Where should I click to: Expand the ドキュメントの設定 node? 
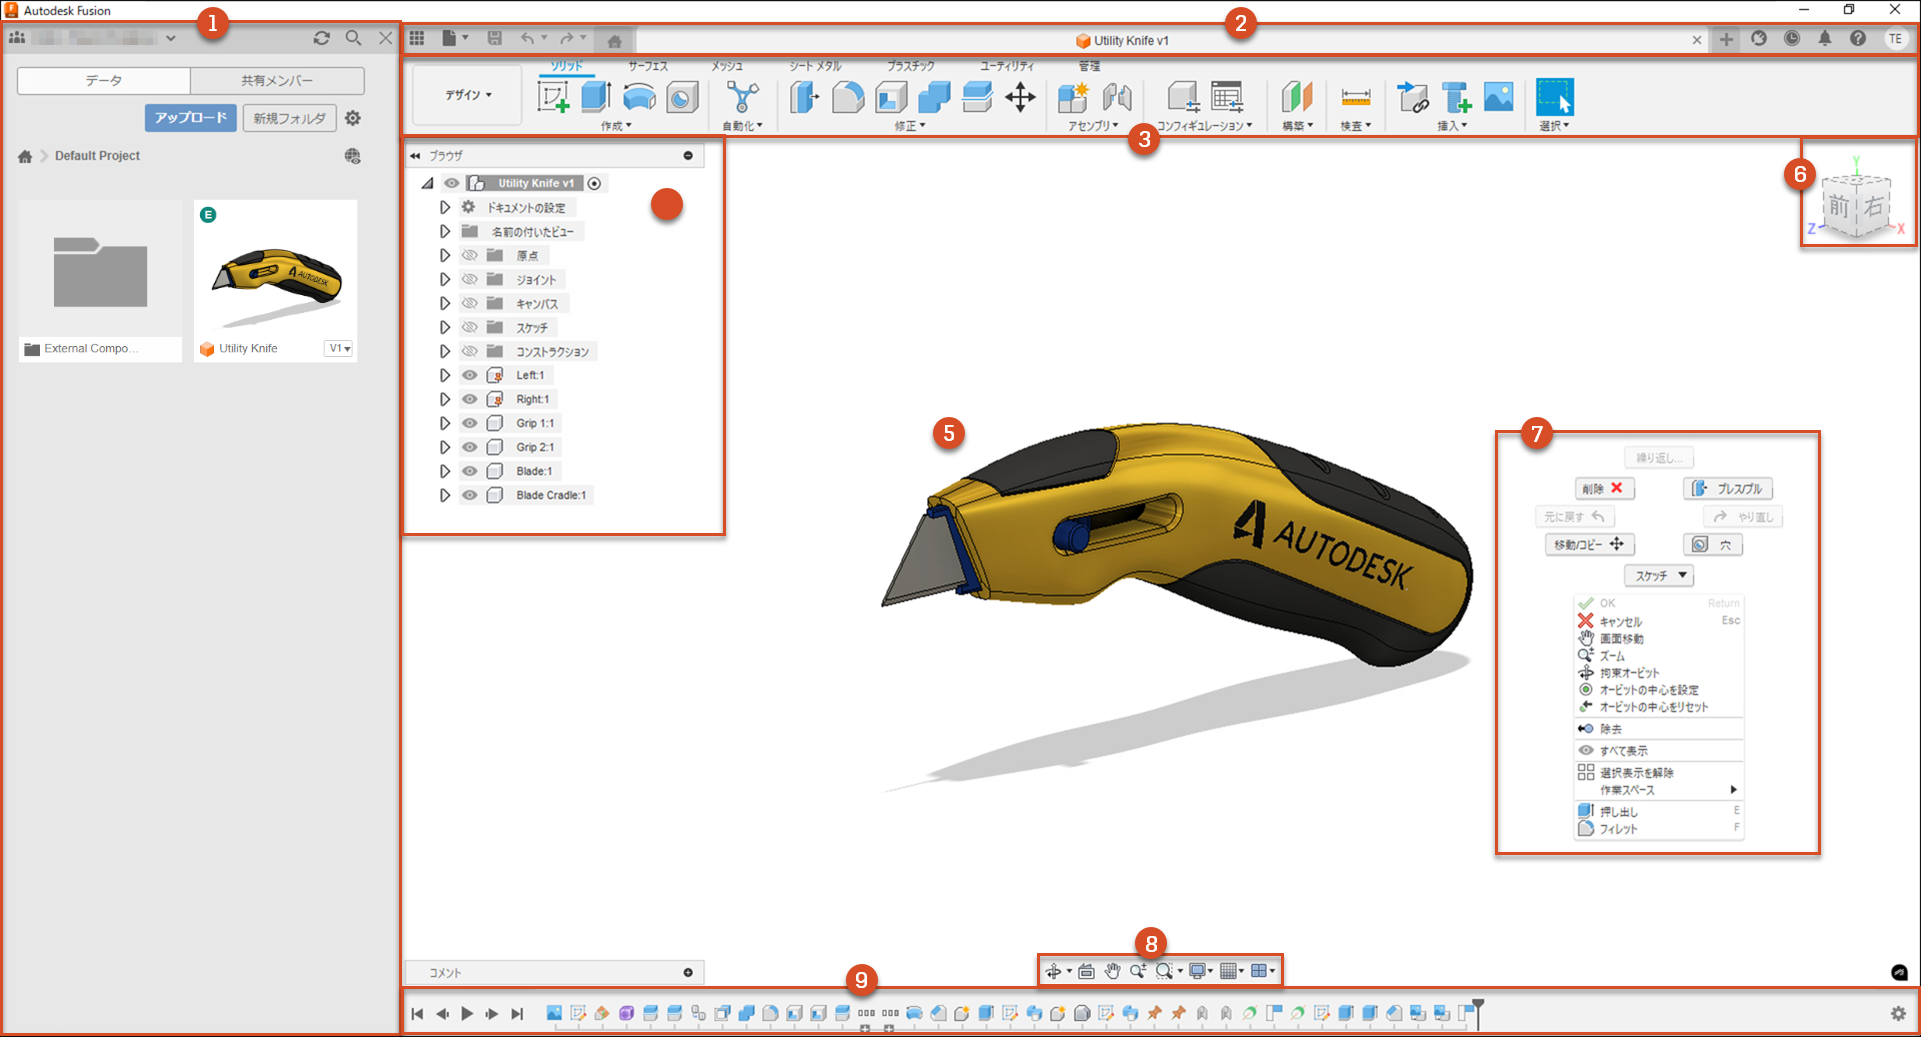tap(445, 207)
